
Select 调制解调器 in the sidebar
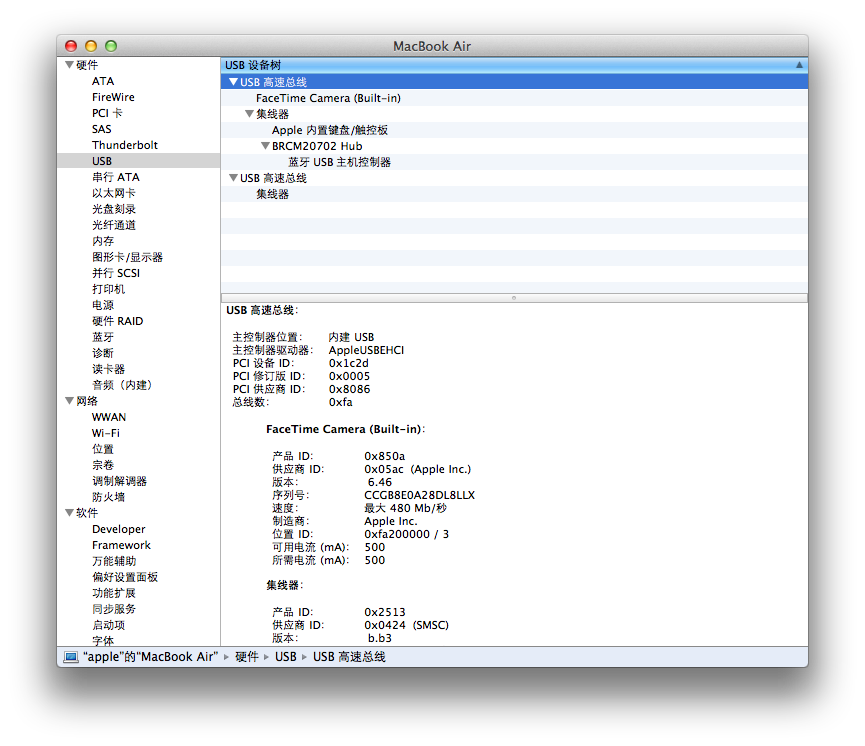[x=119, y=481]
